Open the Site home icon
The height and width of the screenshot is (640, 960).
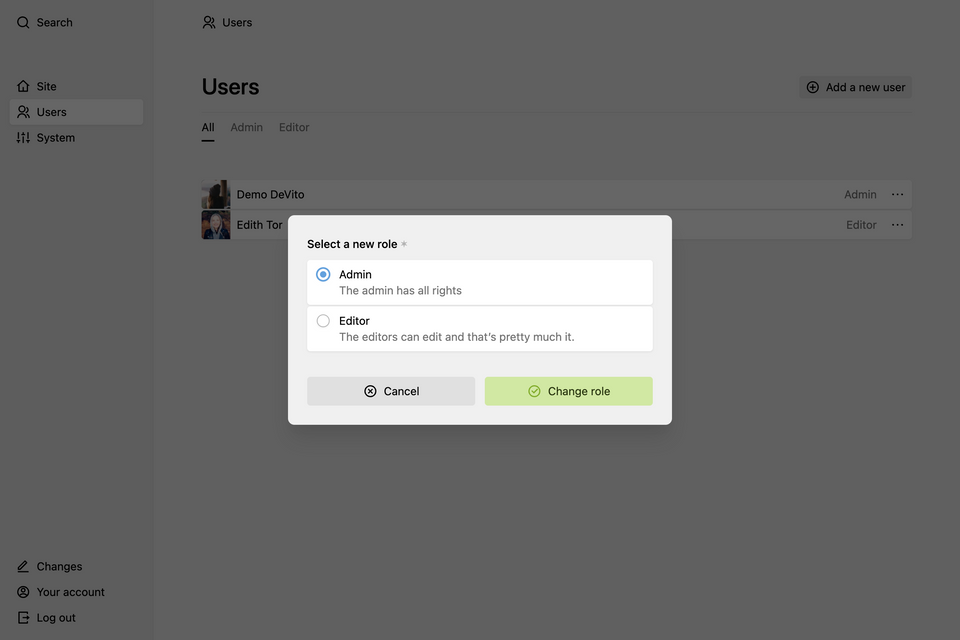tap(23, 86)
